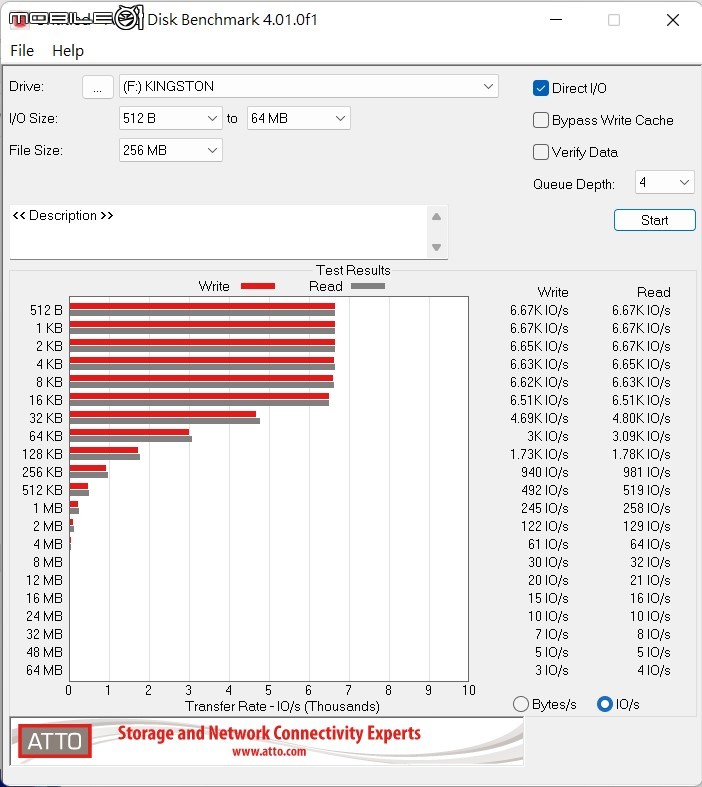Minimize the Disk Benchmark window
Viewport: 702px width, 787px height.
(x=555, y=20)
